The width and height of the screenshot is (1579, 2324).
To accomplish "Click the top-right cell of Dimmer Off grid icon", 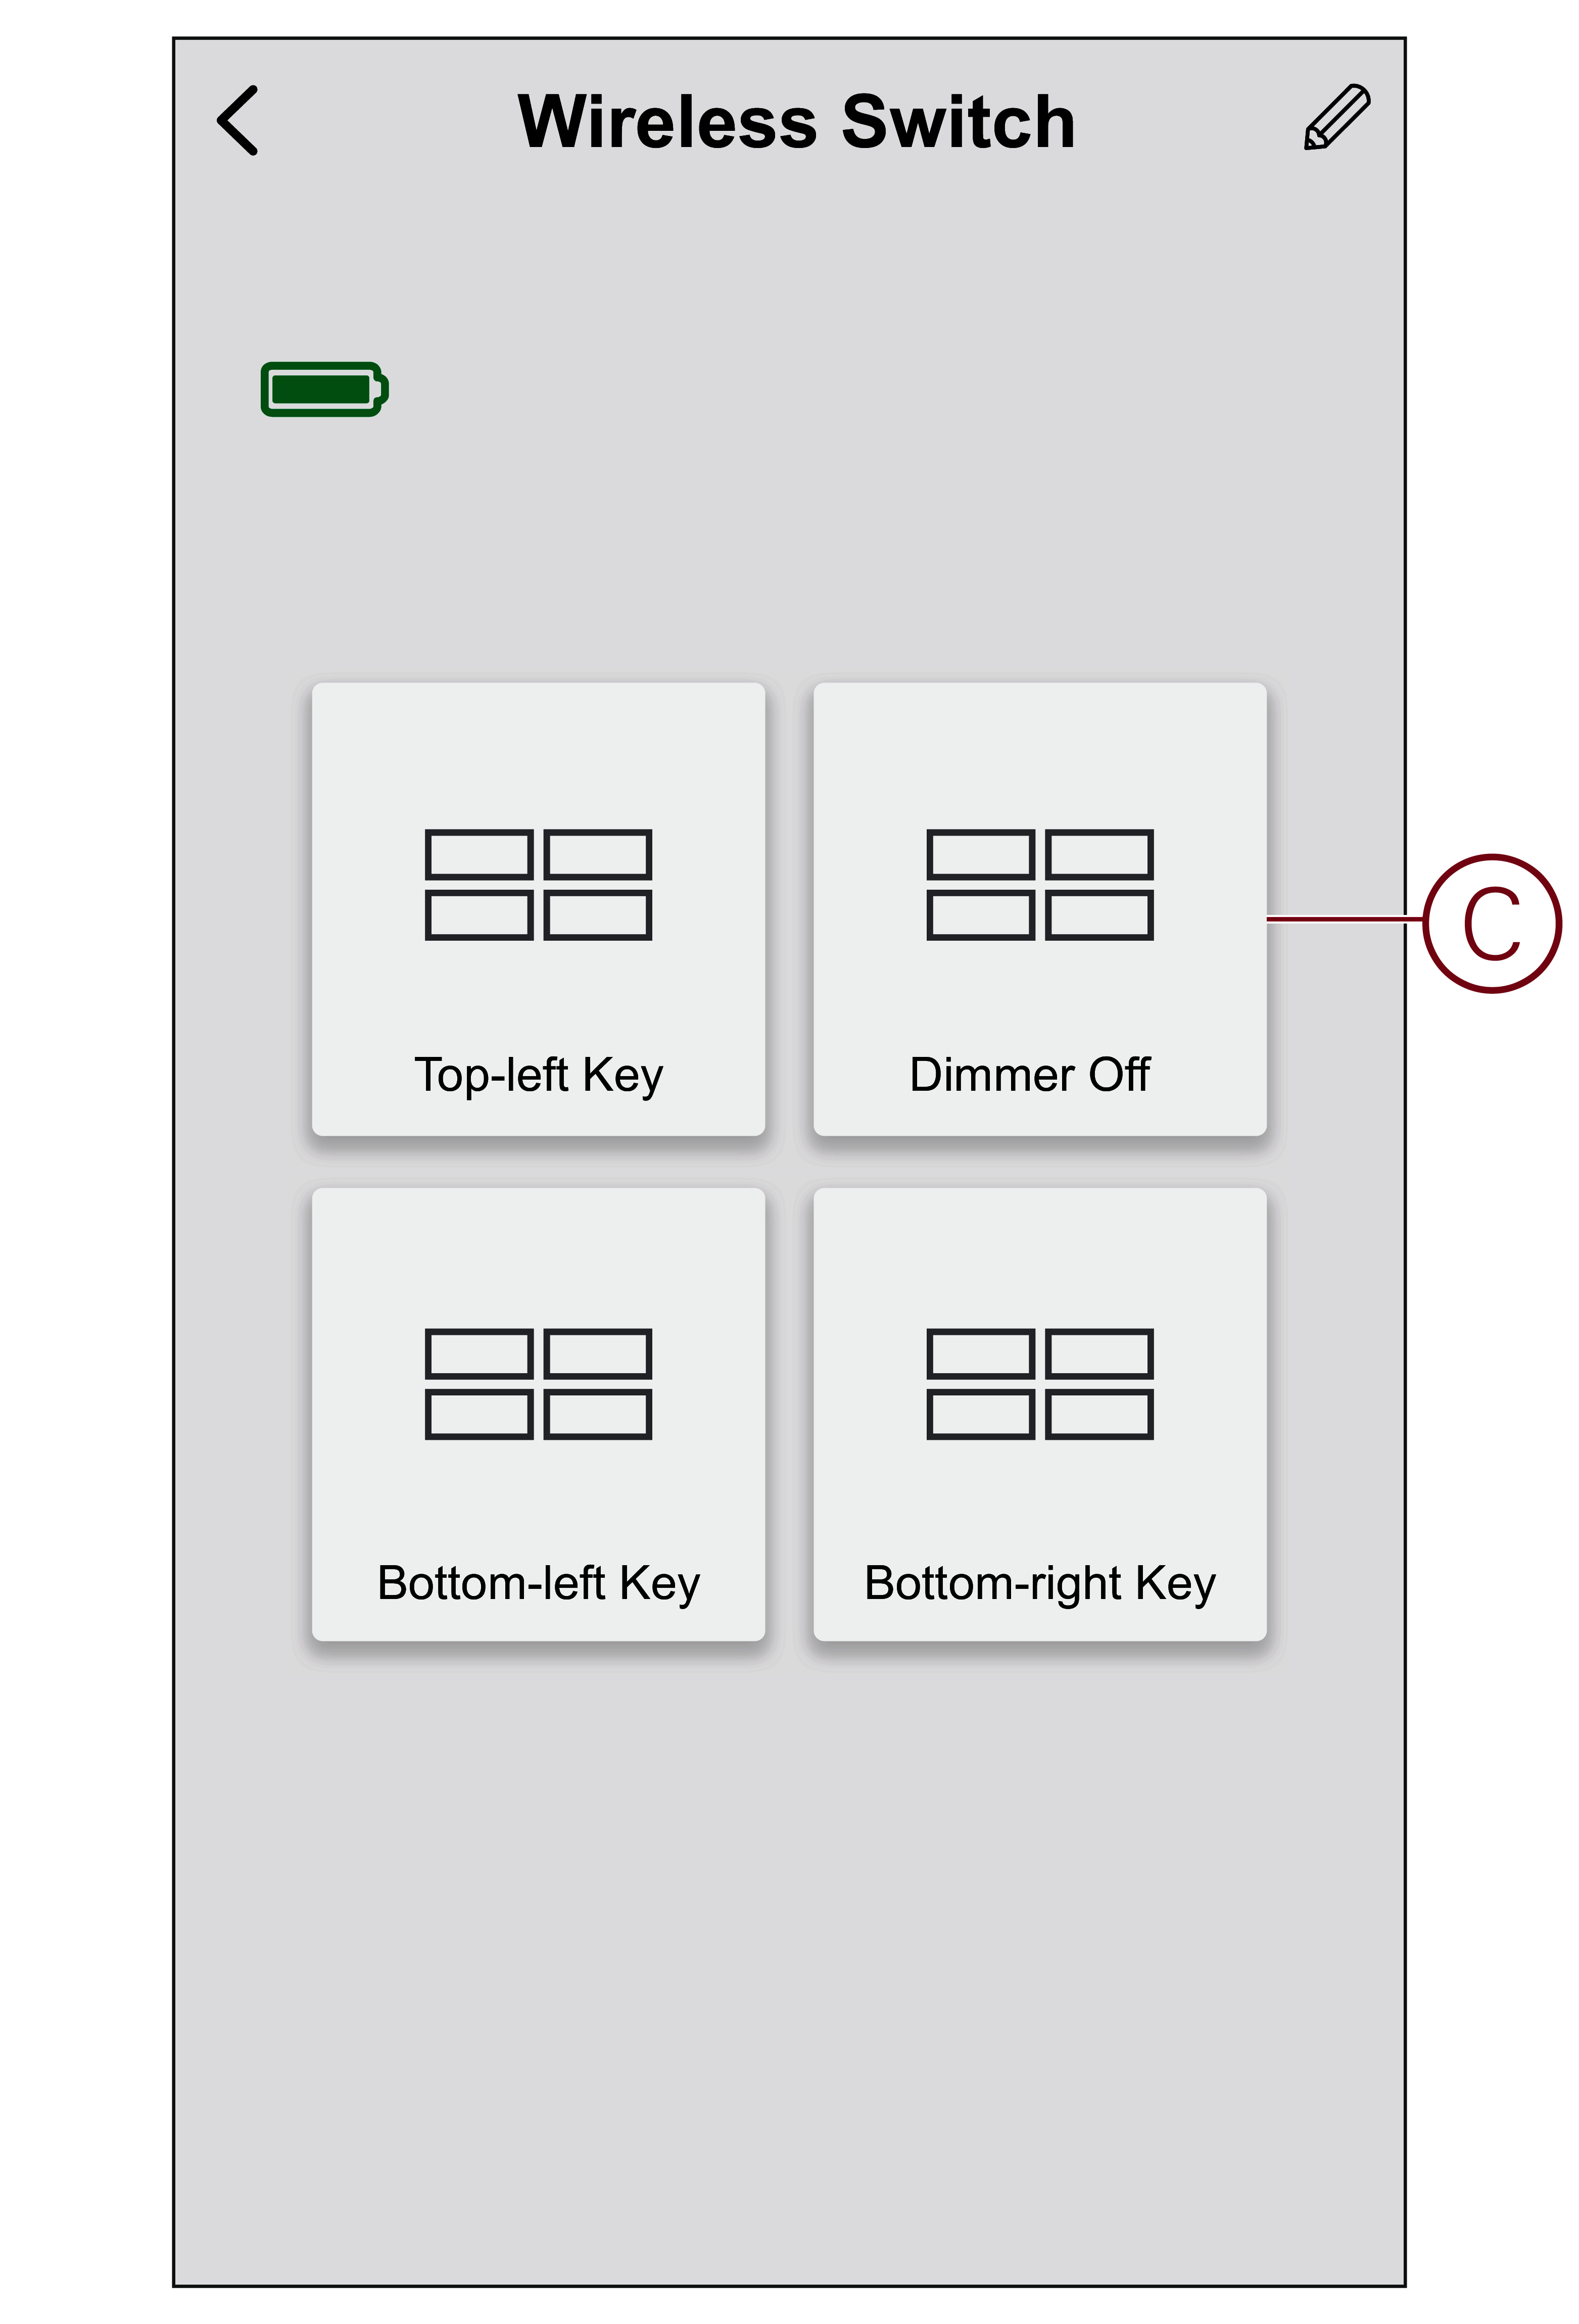I will click(x=1099, y=854).
